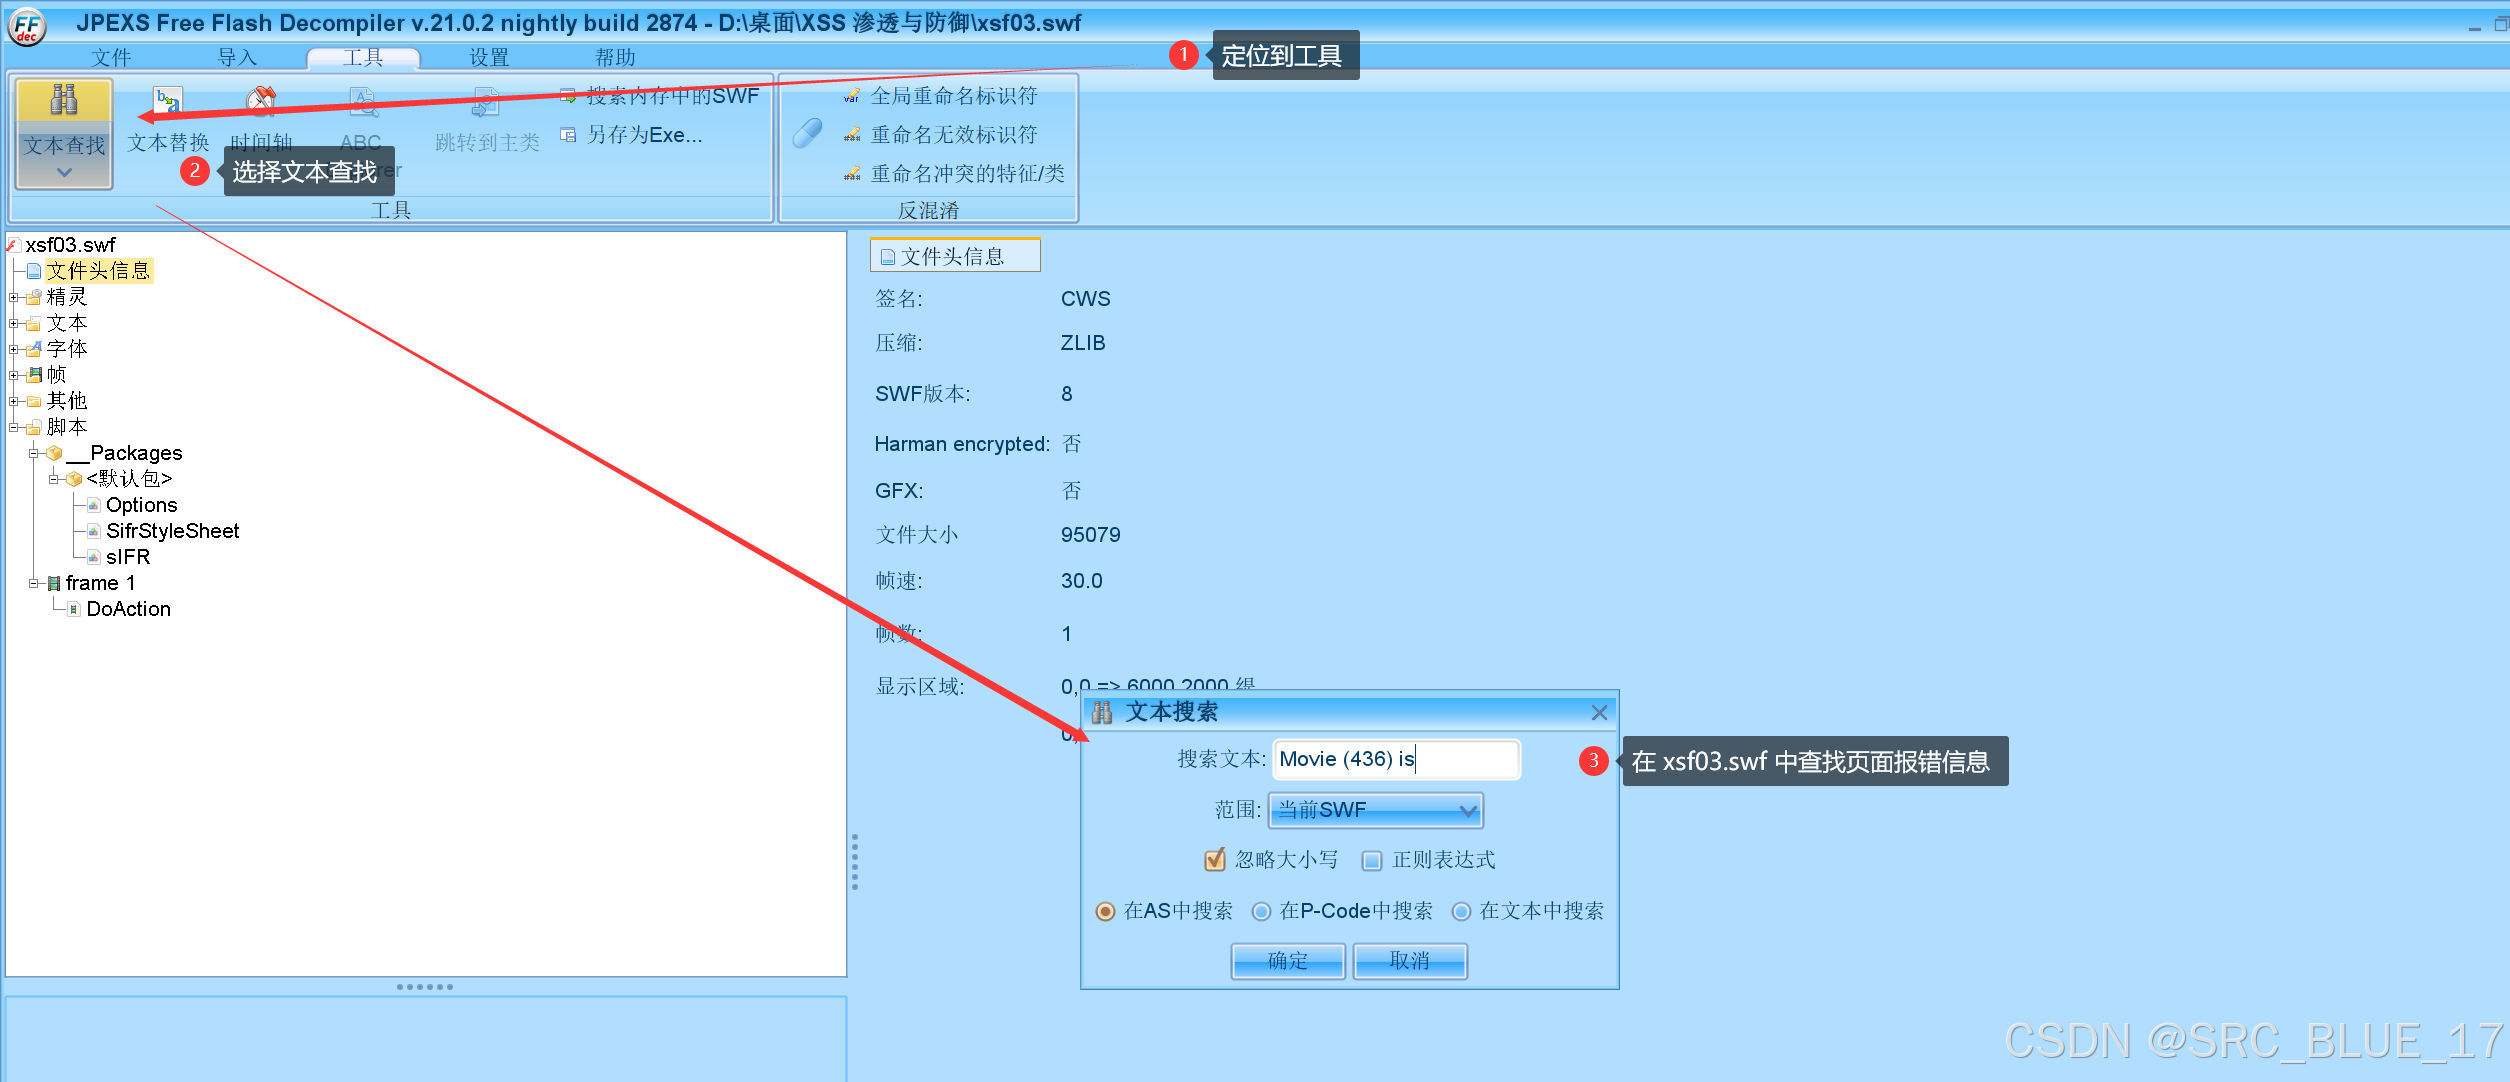Enable the 正则表达式 checkbox
2510x1082 pixels.
(x=1370, y=860)
